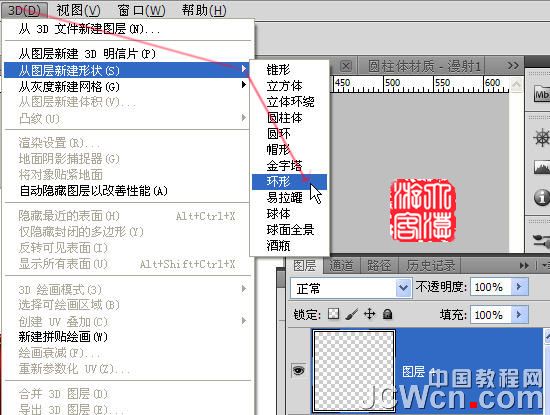Open the histogram panel icon

pyautogui.click(x=542, y=168)
